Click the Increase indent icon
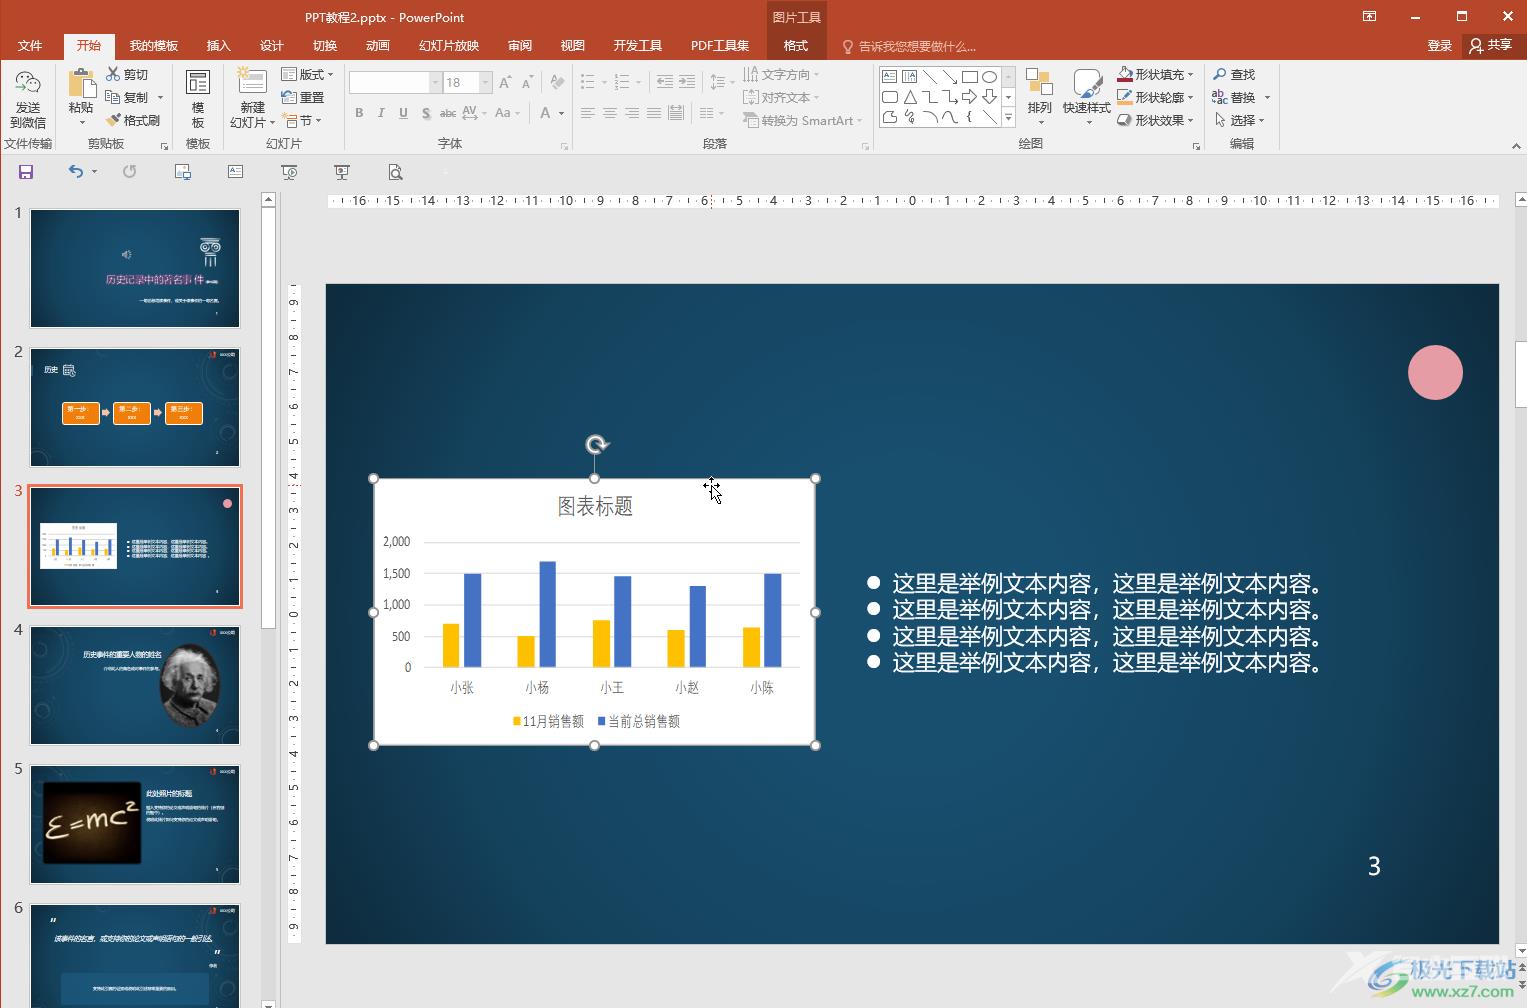1527x1008 pixels. click(686, 83)
